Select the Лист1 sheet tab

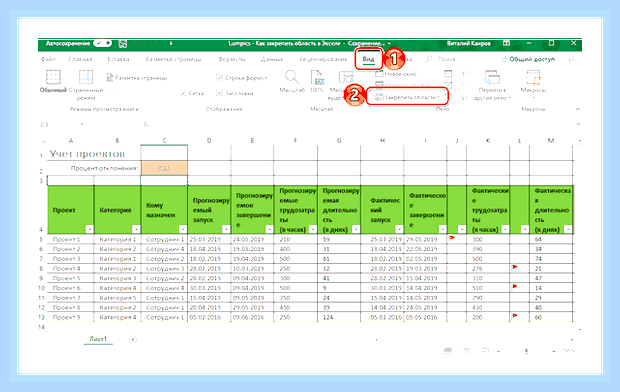(x=98, y=339)
